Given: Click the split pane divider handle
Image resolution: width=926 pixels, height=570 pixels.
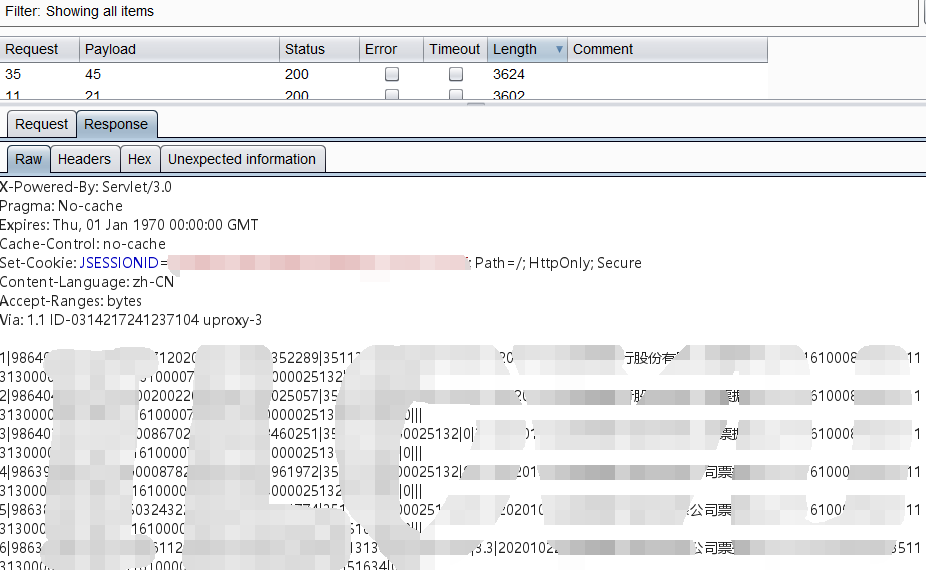Looking at the screenshot, I should click(x=476, y=103).
